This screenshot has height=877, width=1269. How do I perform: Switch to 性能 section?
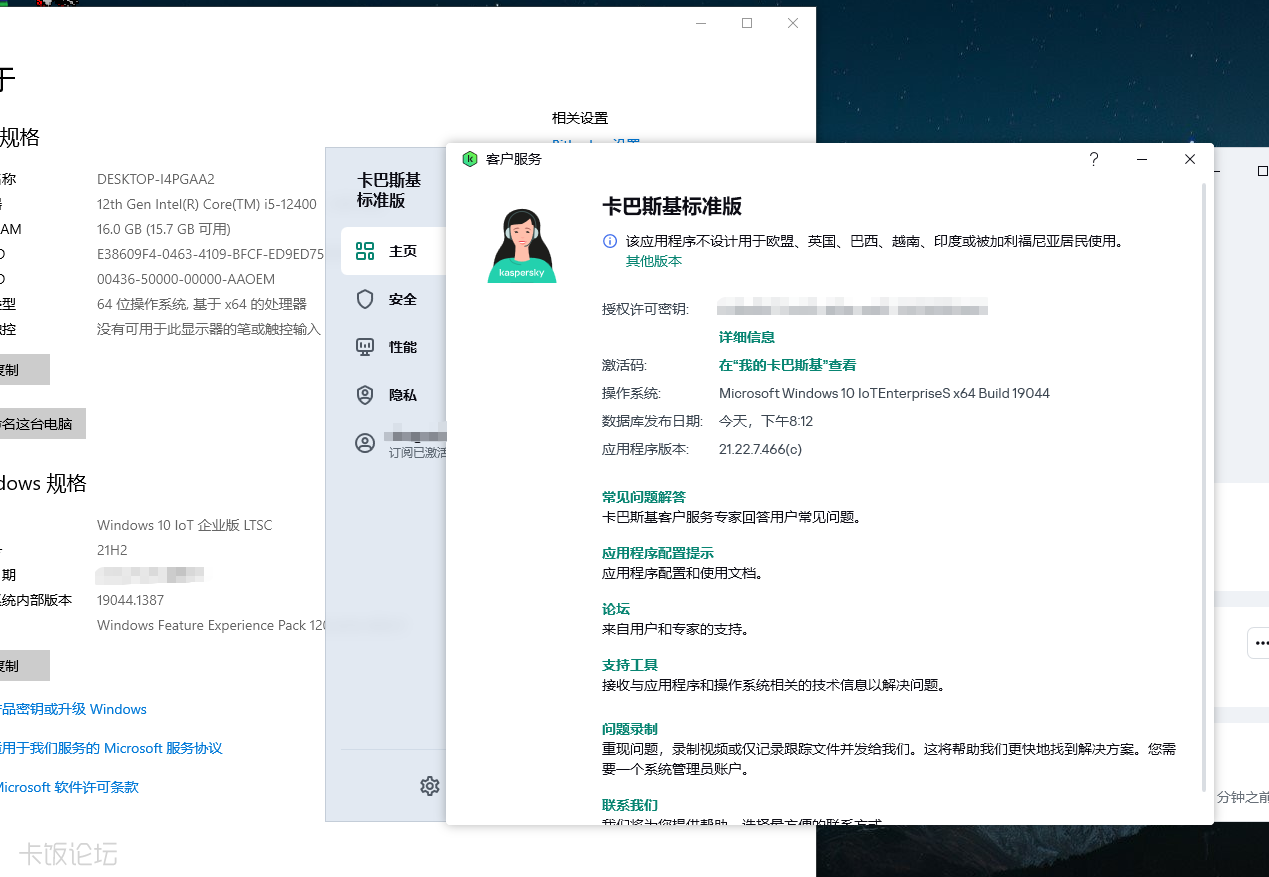click(403, 347)
